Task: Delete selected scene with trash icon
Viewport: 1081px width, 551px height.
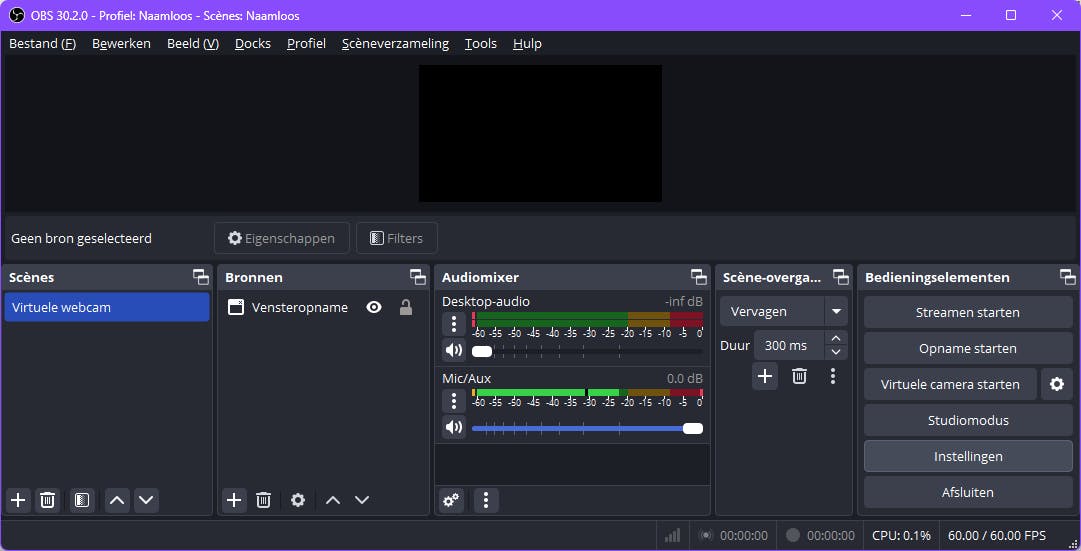Action: (x=48, y=500)
